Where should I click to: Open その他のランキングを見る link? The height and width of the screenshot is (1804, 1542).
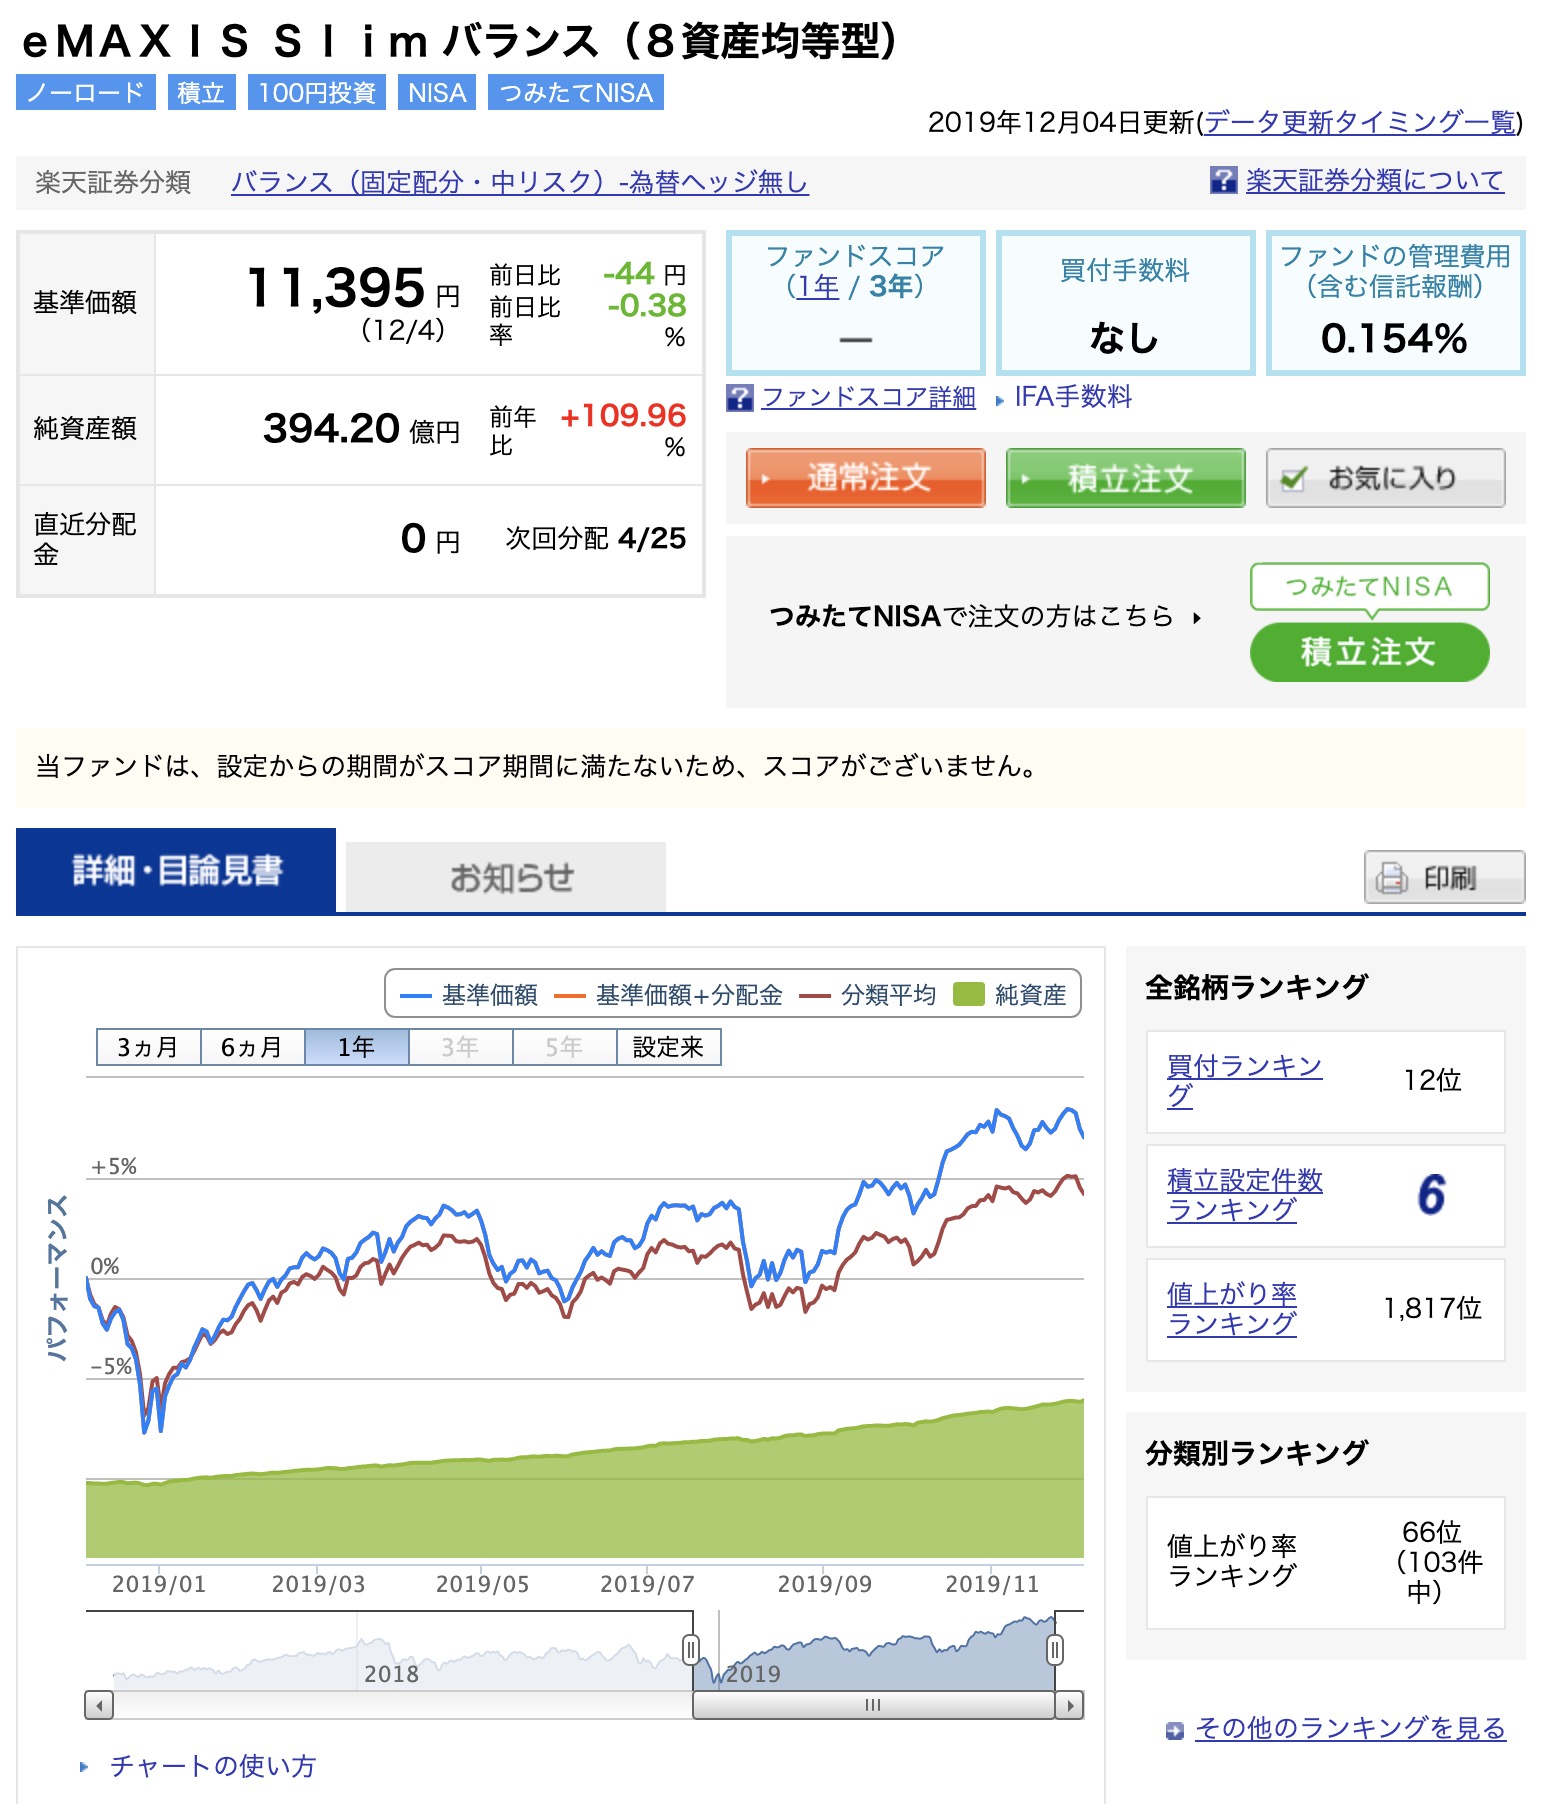pos(1350,1728)
